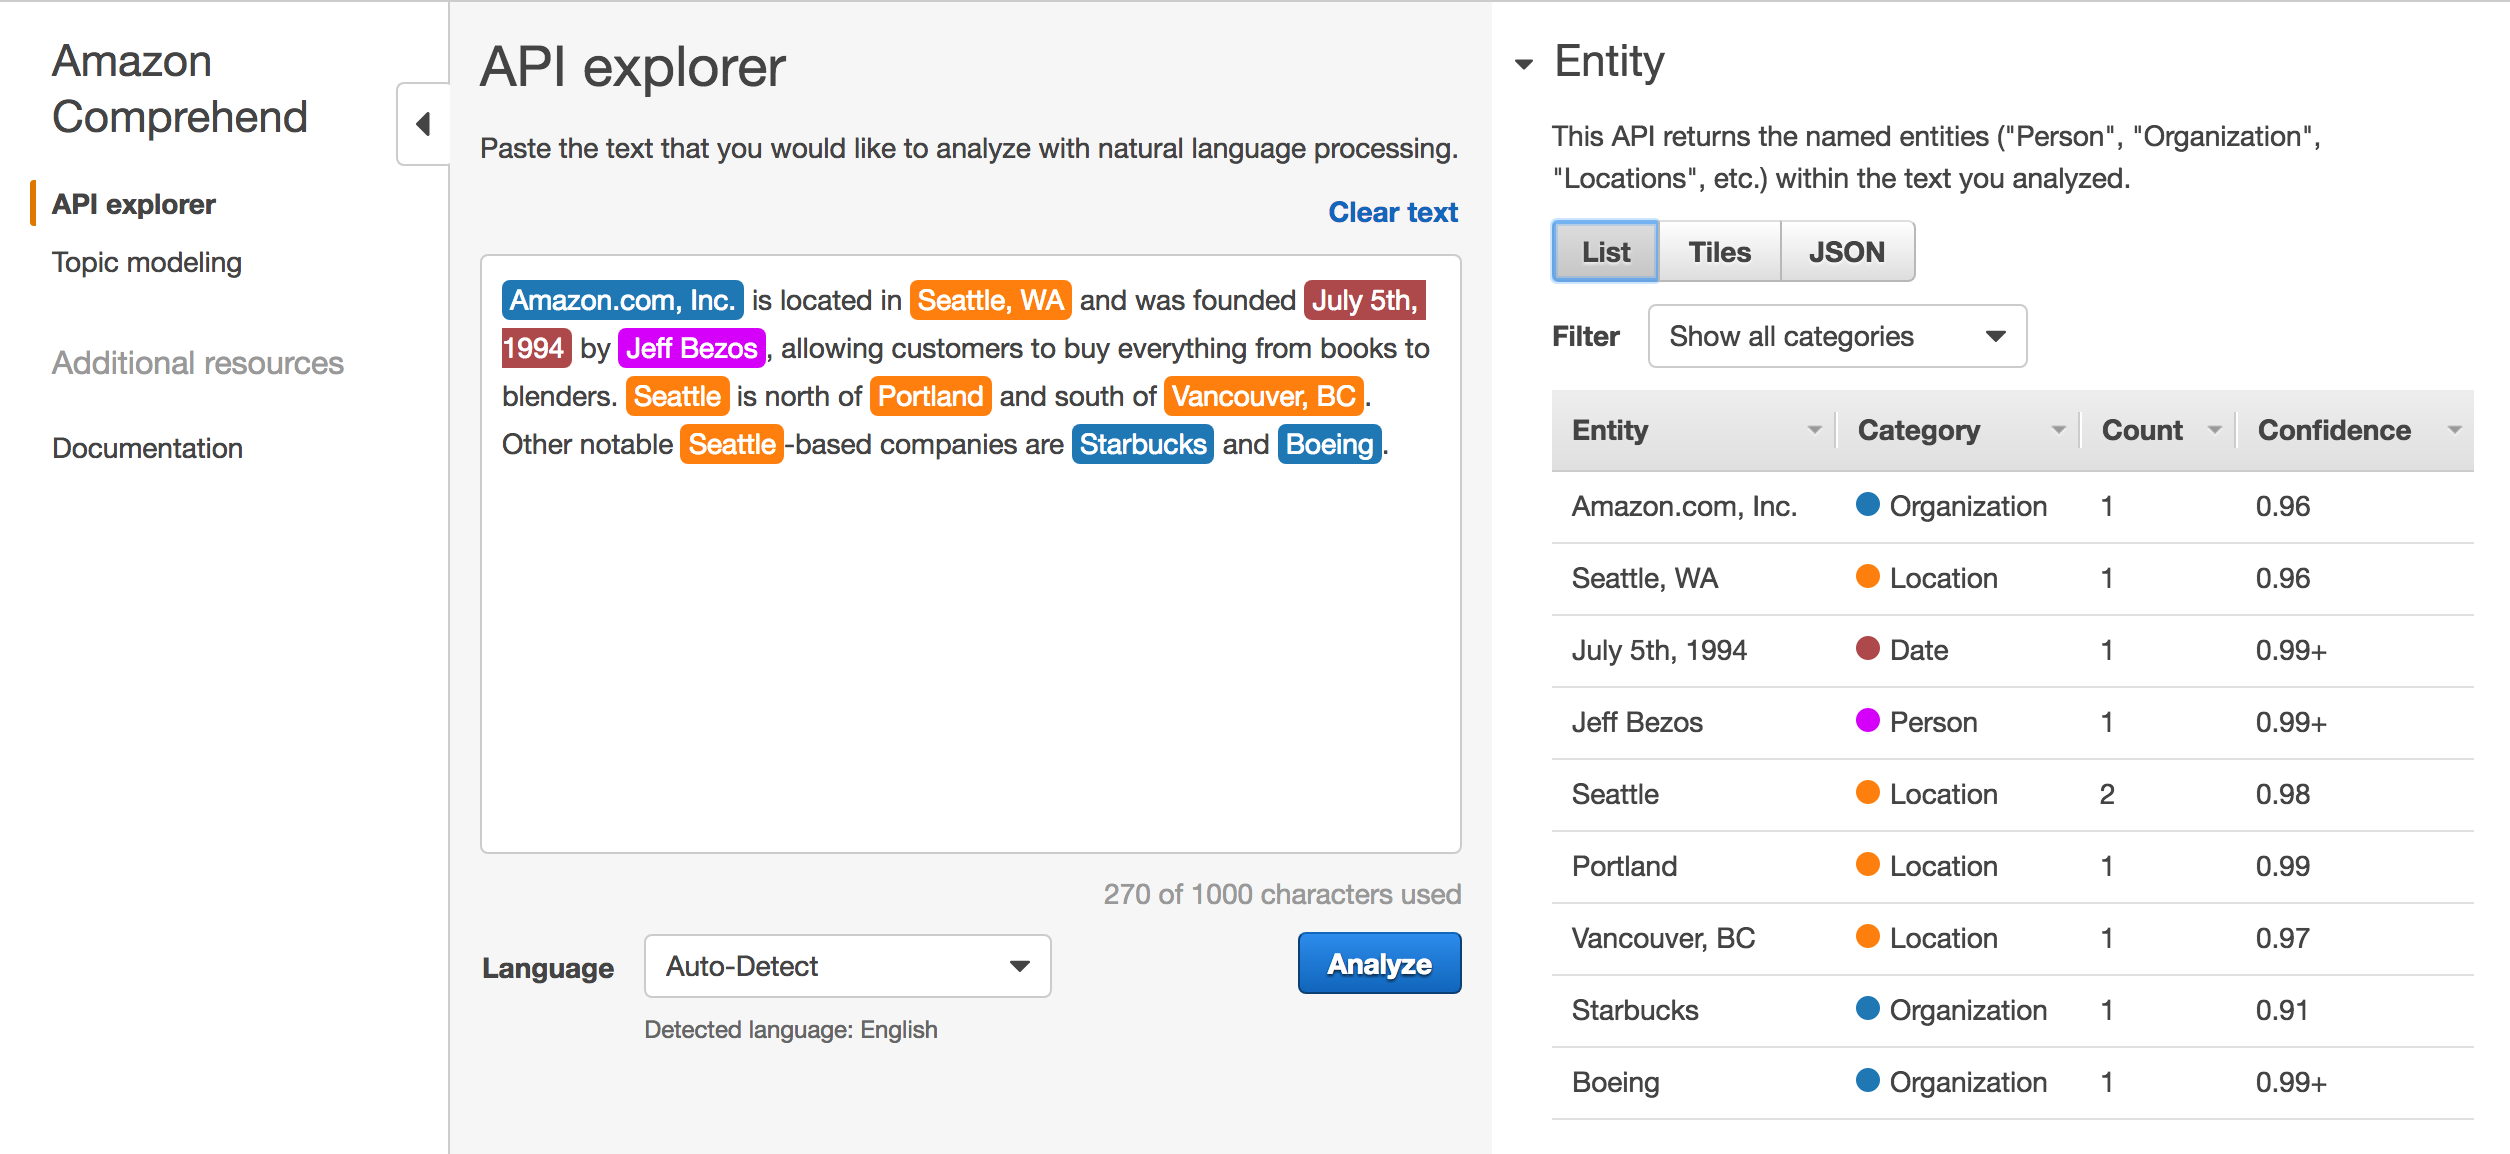Viewport: 2510px width, 1154px height.
Task: Click the sort arrow on Entity column
Action: pyautogui.click(x=1814, y=430)
